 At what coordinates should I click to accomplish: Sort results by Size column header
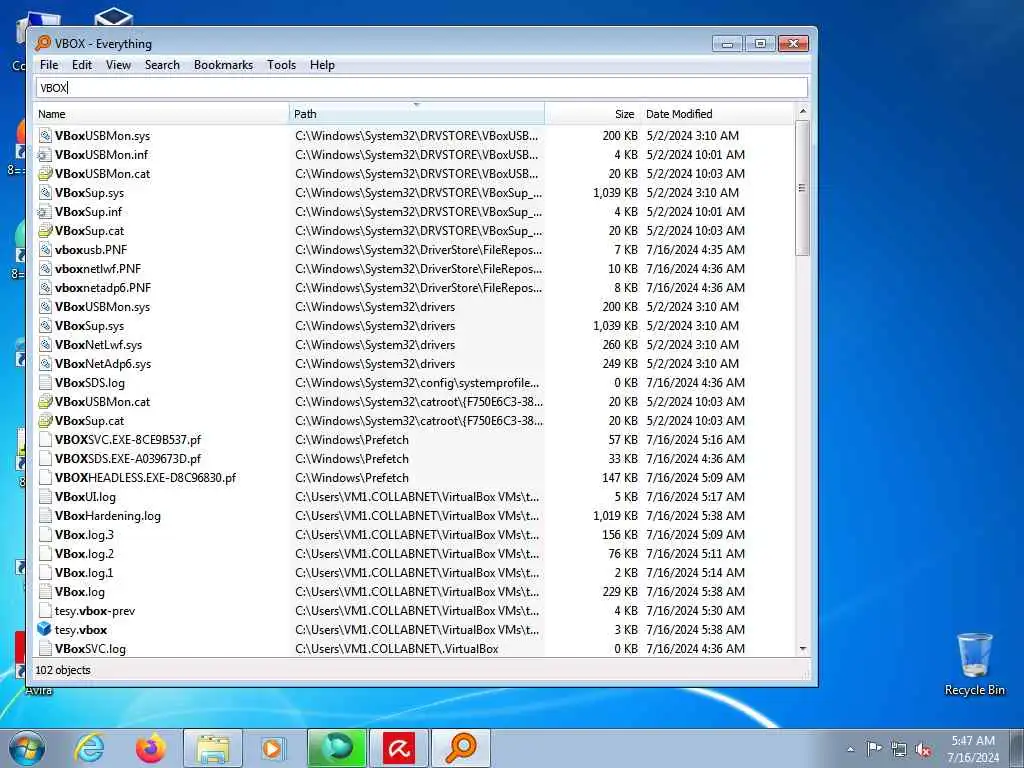tap(592, 114)
